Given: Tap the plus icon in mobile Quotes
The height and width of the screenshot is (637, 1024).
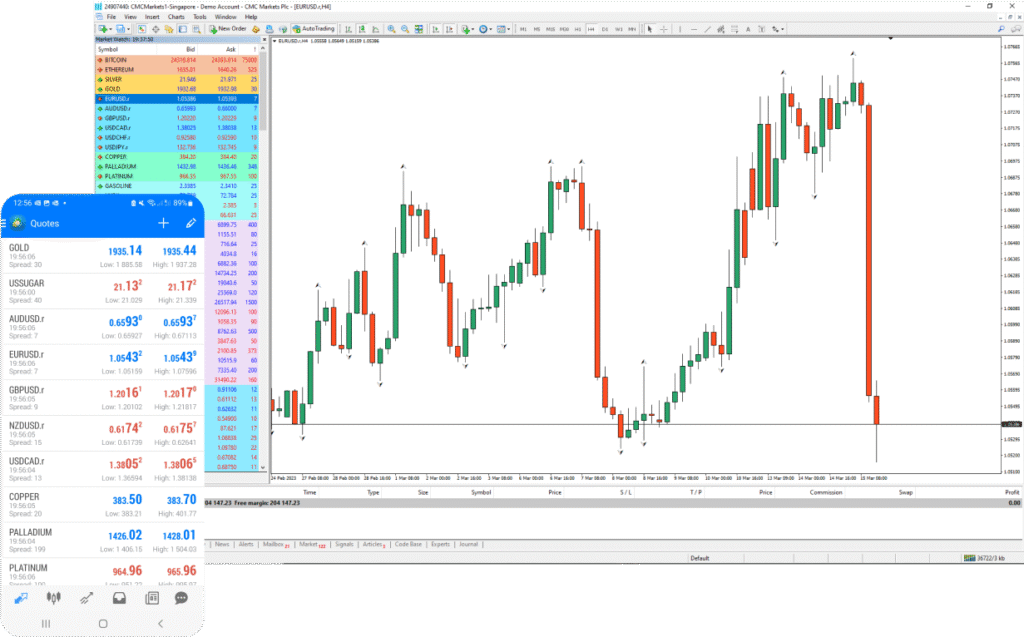Looking at the screenshot, I should (163, 223).
